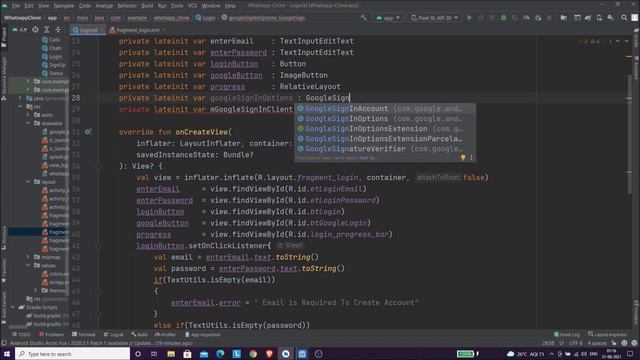Choose GoogleSignInOptionsExtension suggestion
The width and height of the screenshot is (640, 360).
coord(384,129)
